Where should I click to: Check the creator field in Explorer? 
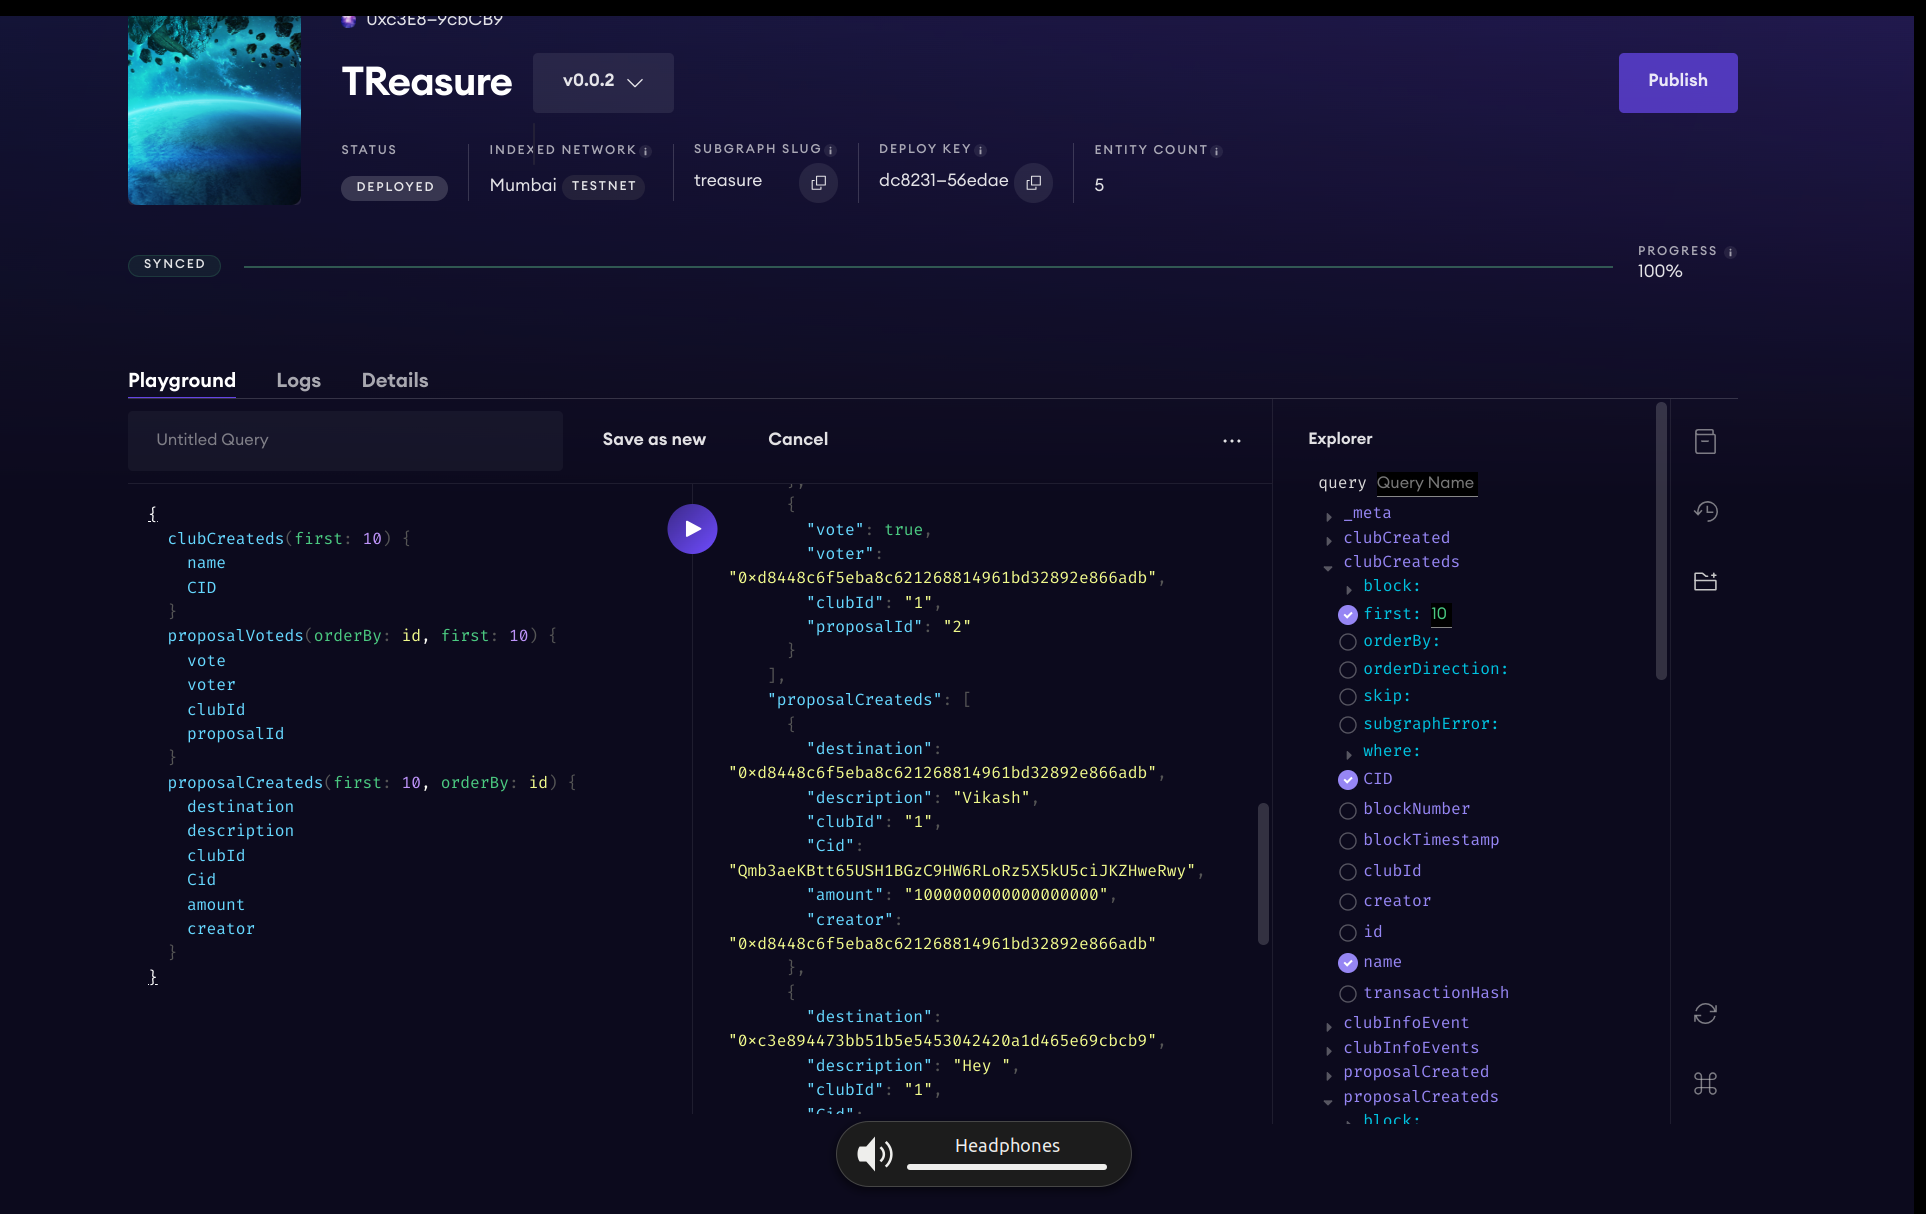(1348, 902)
